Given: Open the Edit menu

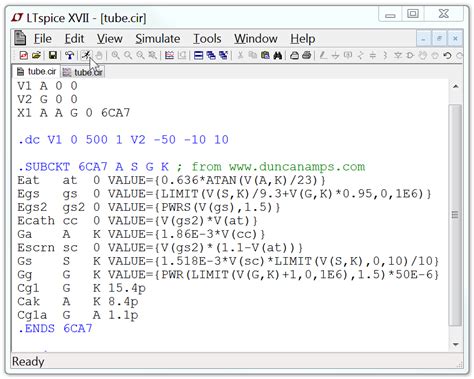Looking at the screenshot, I should [x=74, y=39].
